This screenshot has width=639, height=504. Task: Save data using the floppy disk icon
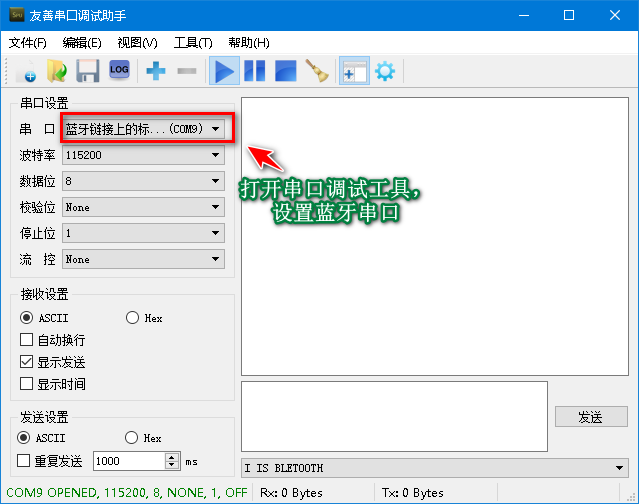point(88,71)
